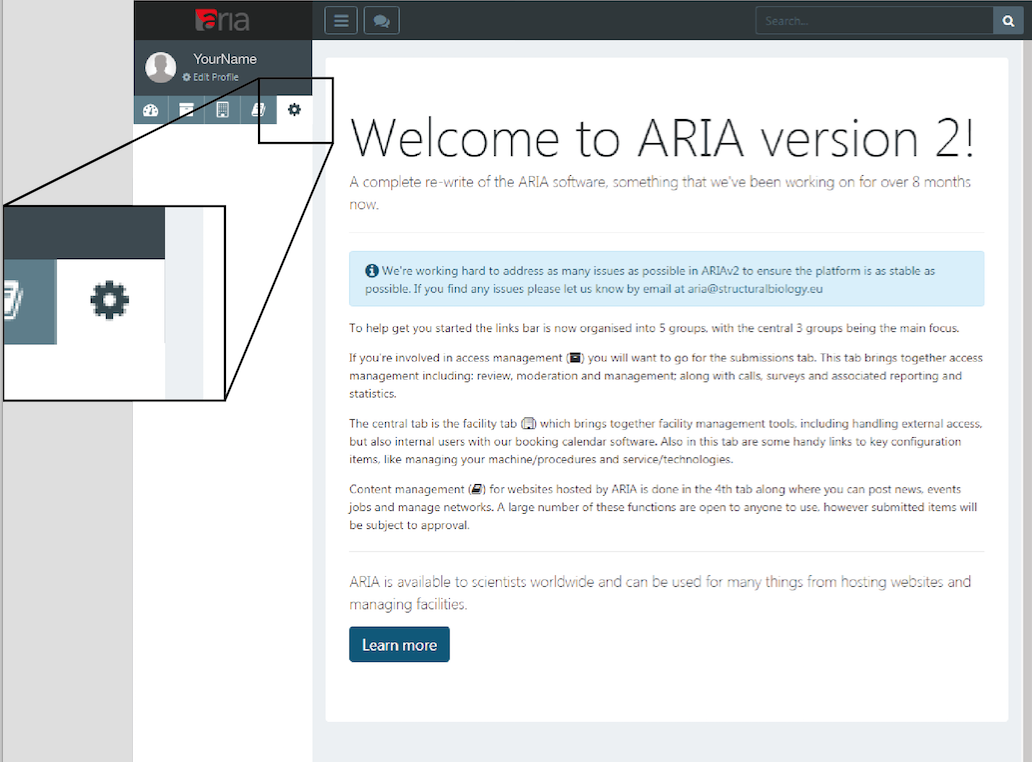Click the user avatar picture

pos(161,67)
